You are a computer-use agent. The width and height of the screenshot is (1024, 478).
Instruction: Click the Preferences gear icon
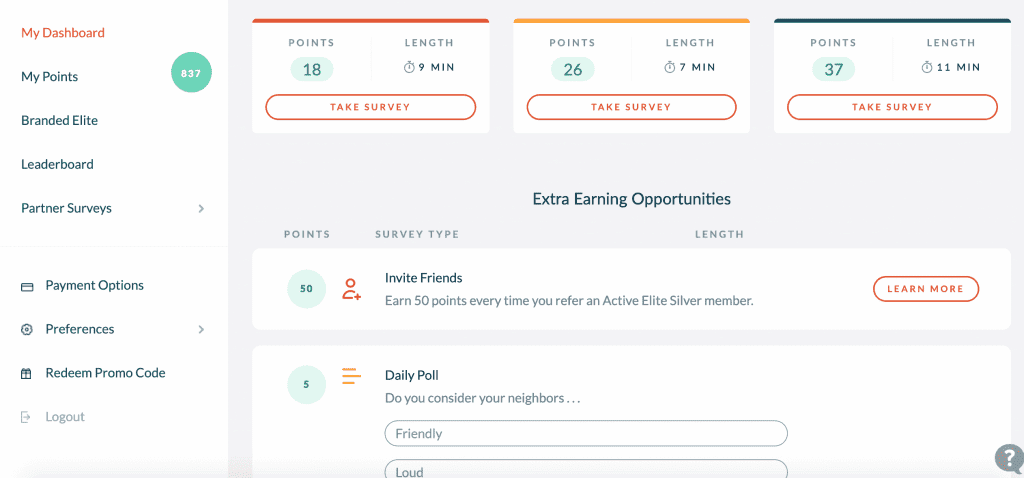click(x=27, y=330)
